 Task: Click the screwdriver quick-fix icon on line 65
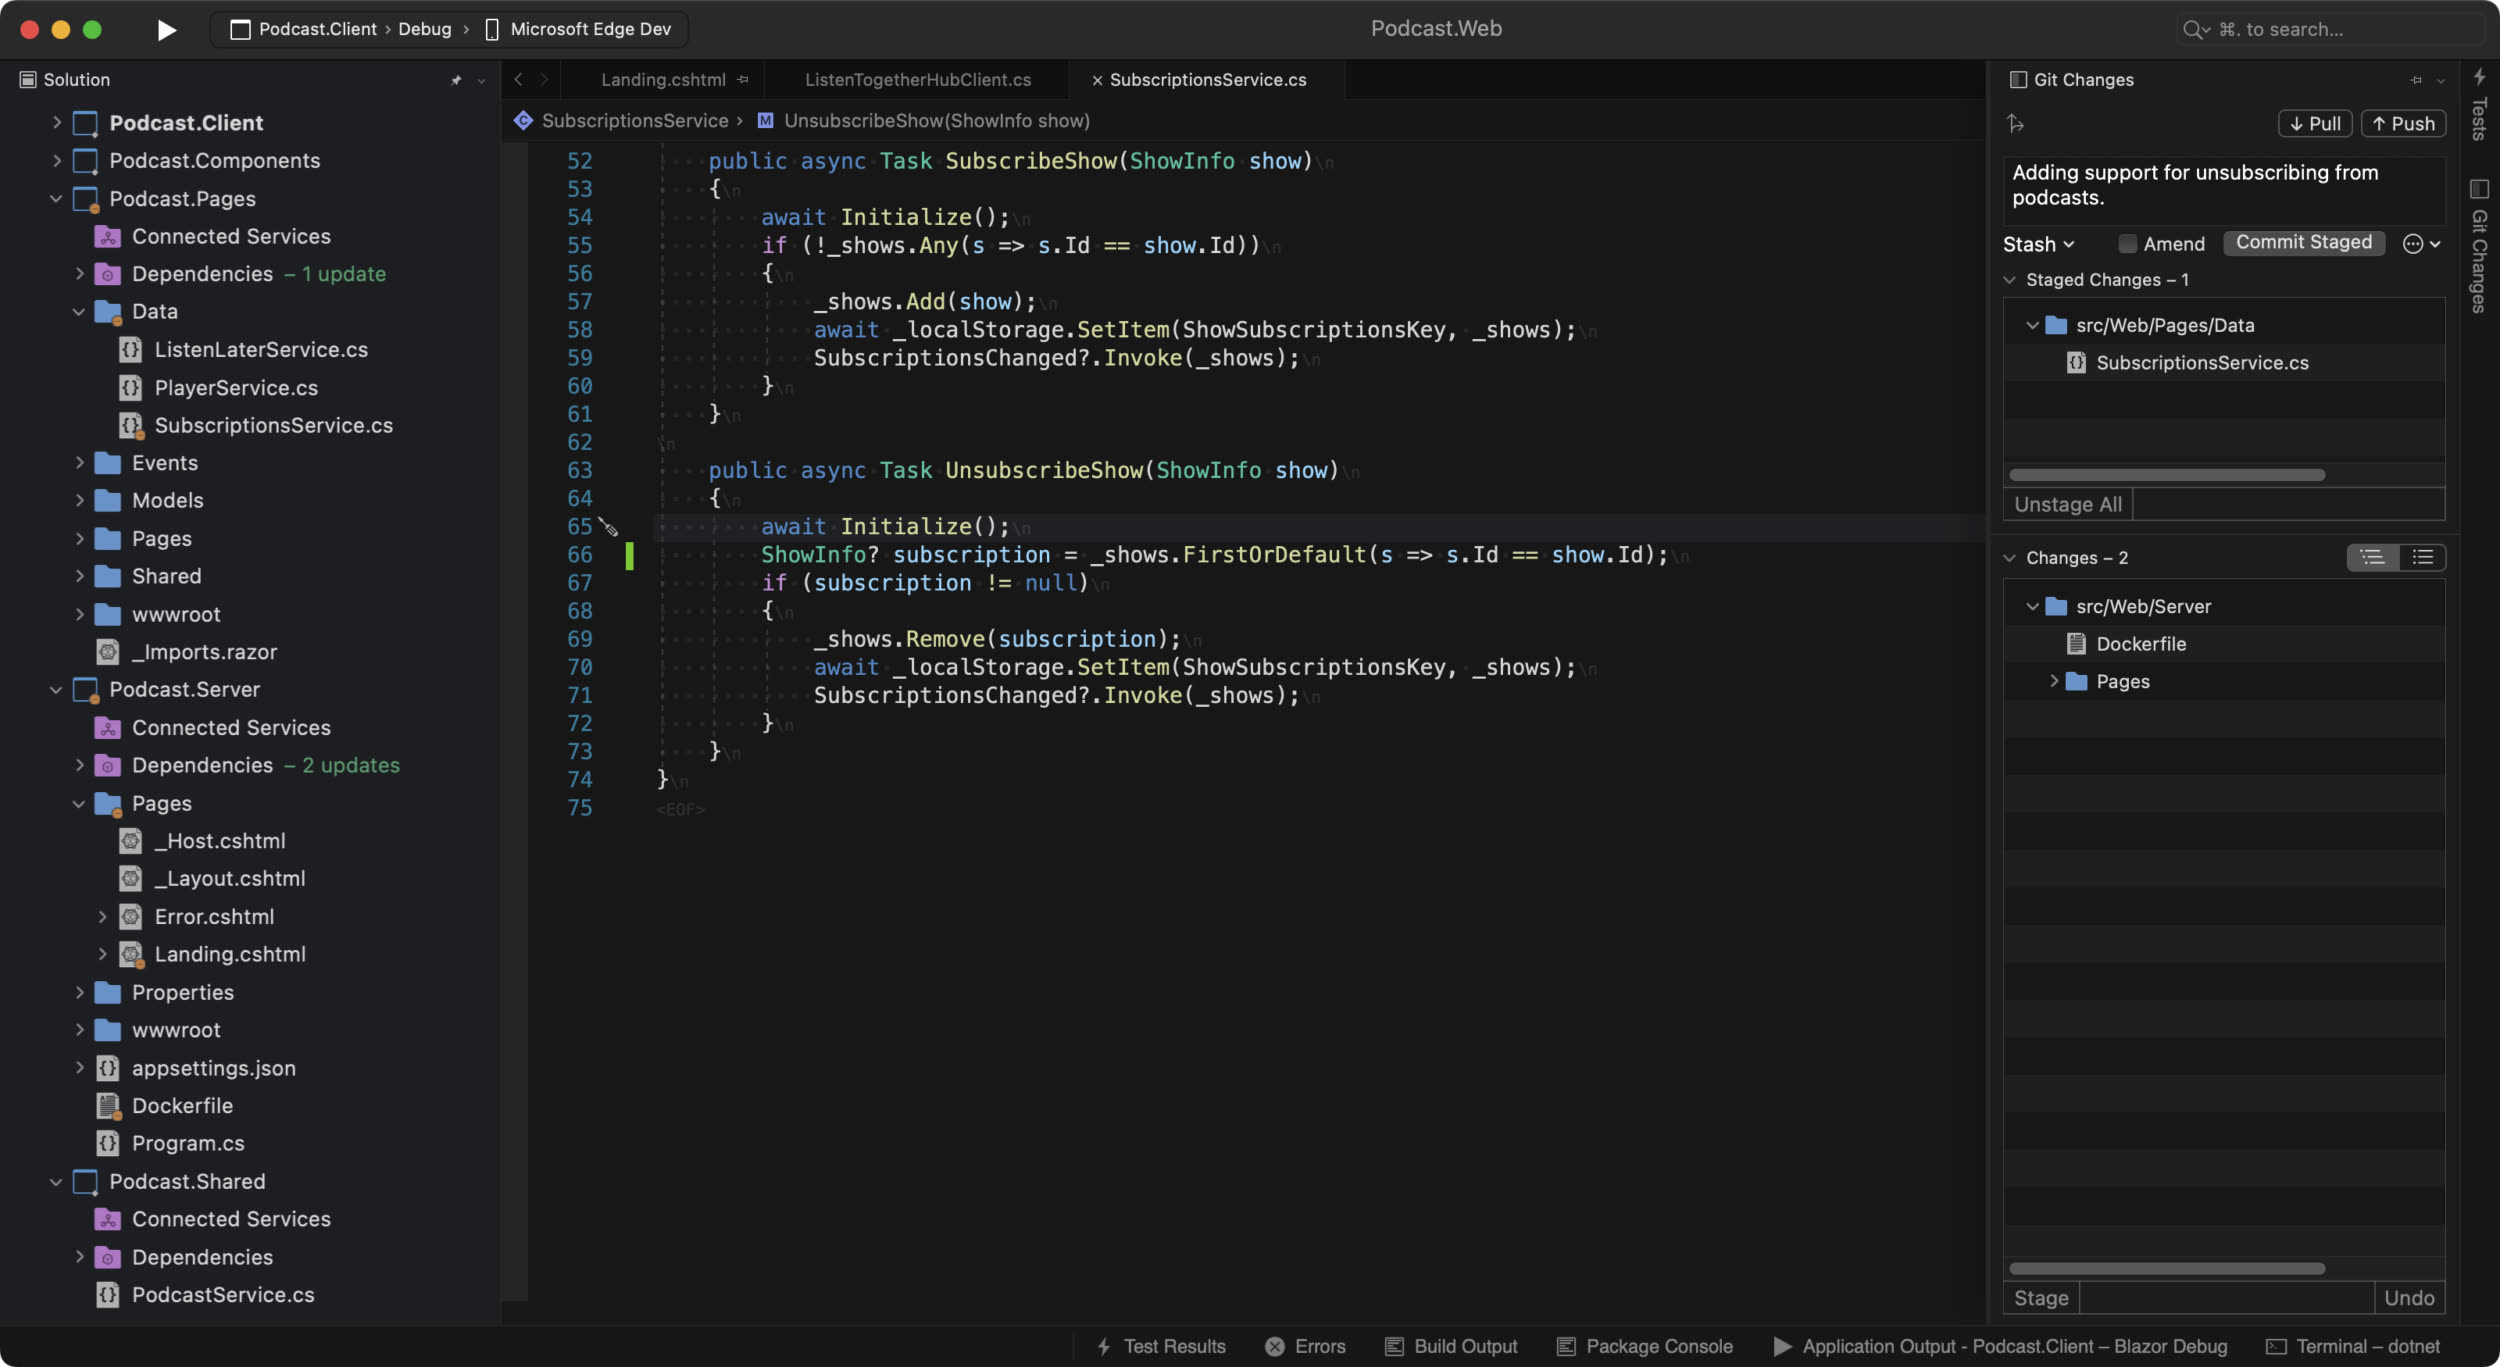(608, 527)
